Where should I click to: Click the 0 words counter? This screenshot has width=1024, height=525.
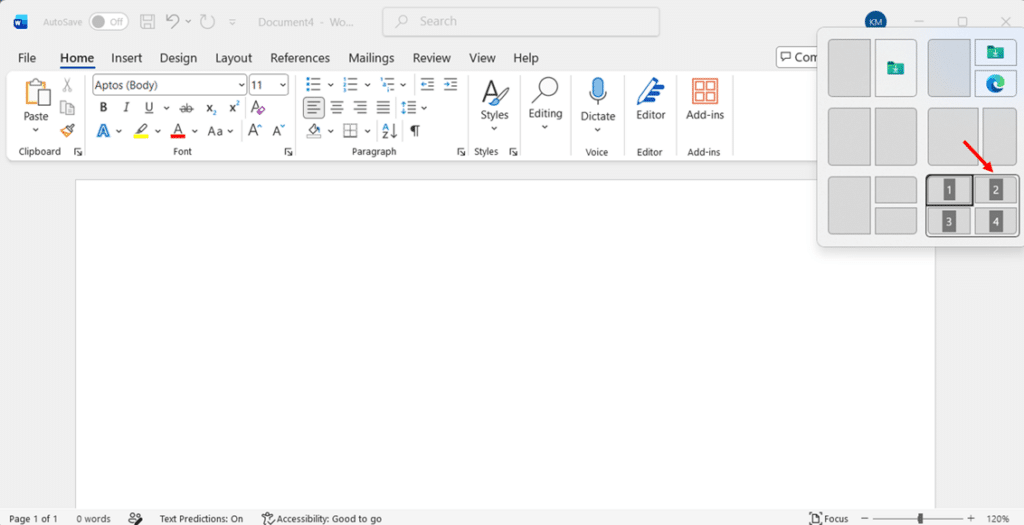[93, 518]
